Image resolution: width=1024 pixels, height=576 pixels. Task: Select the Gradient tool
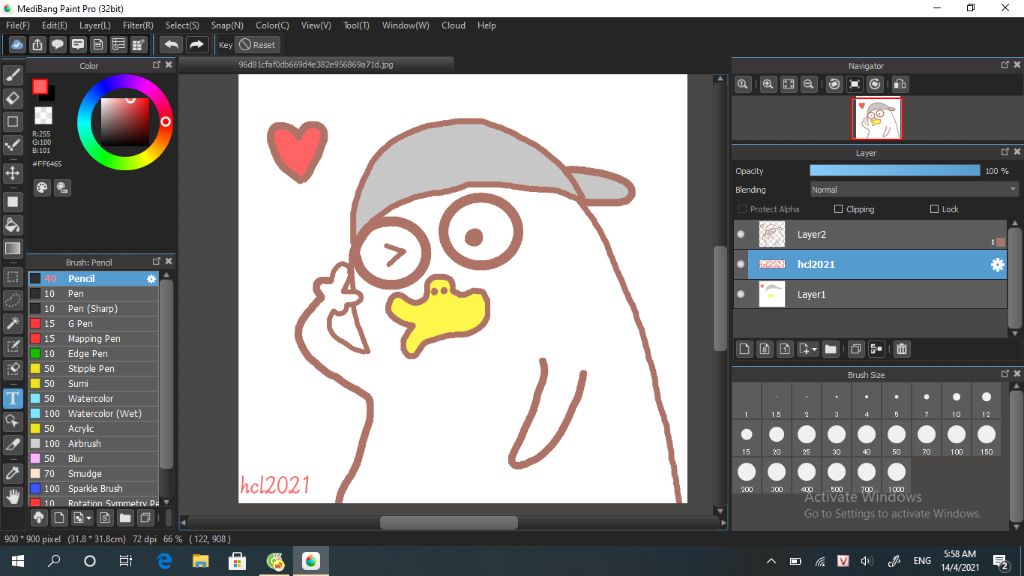(x=12, y=248)
